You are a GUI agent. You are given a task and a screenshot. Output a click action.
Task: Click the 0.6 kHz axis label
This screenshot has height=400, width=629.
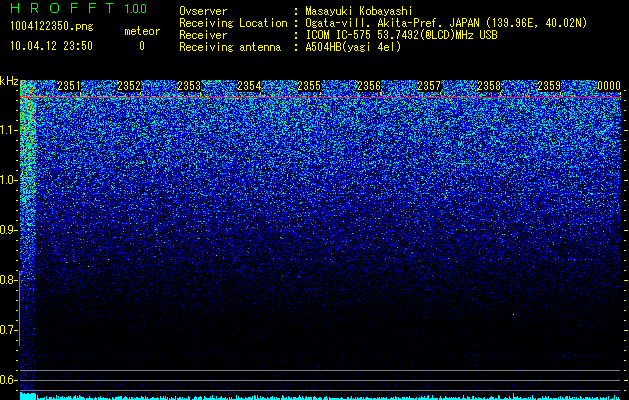coord(8,380)
